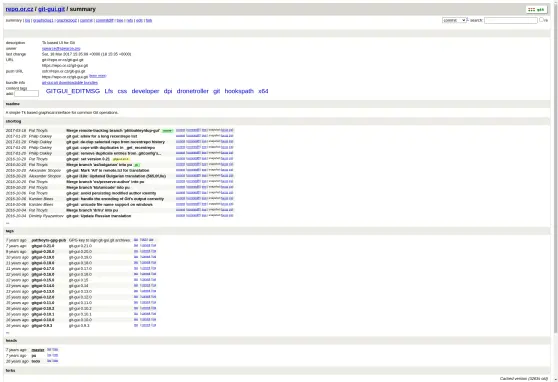Open the gitgui-0.21.0 tag in tags list

tap(43, 246)
